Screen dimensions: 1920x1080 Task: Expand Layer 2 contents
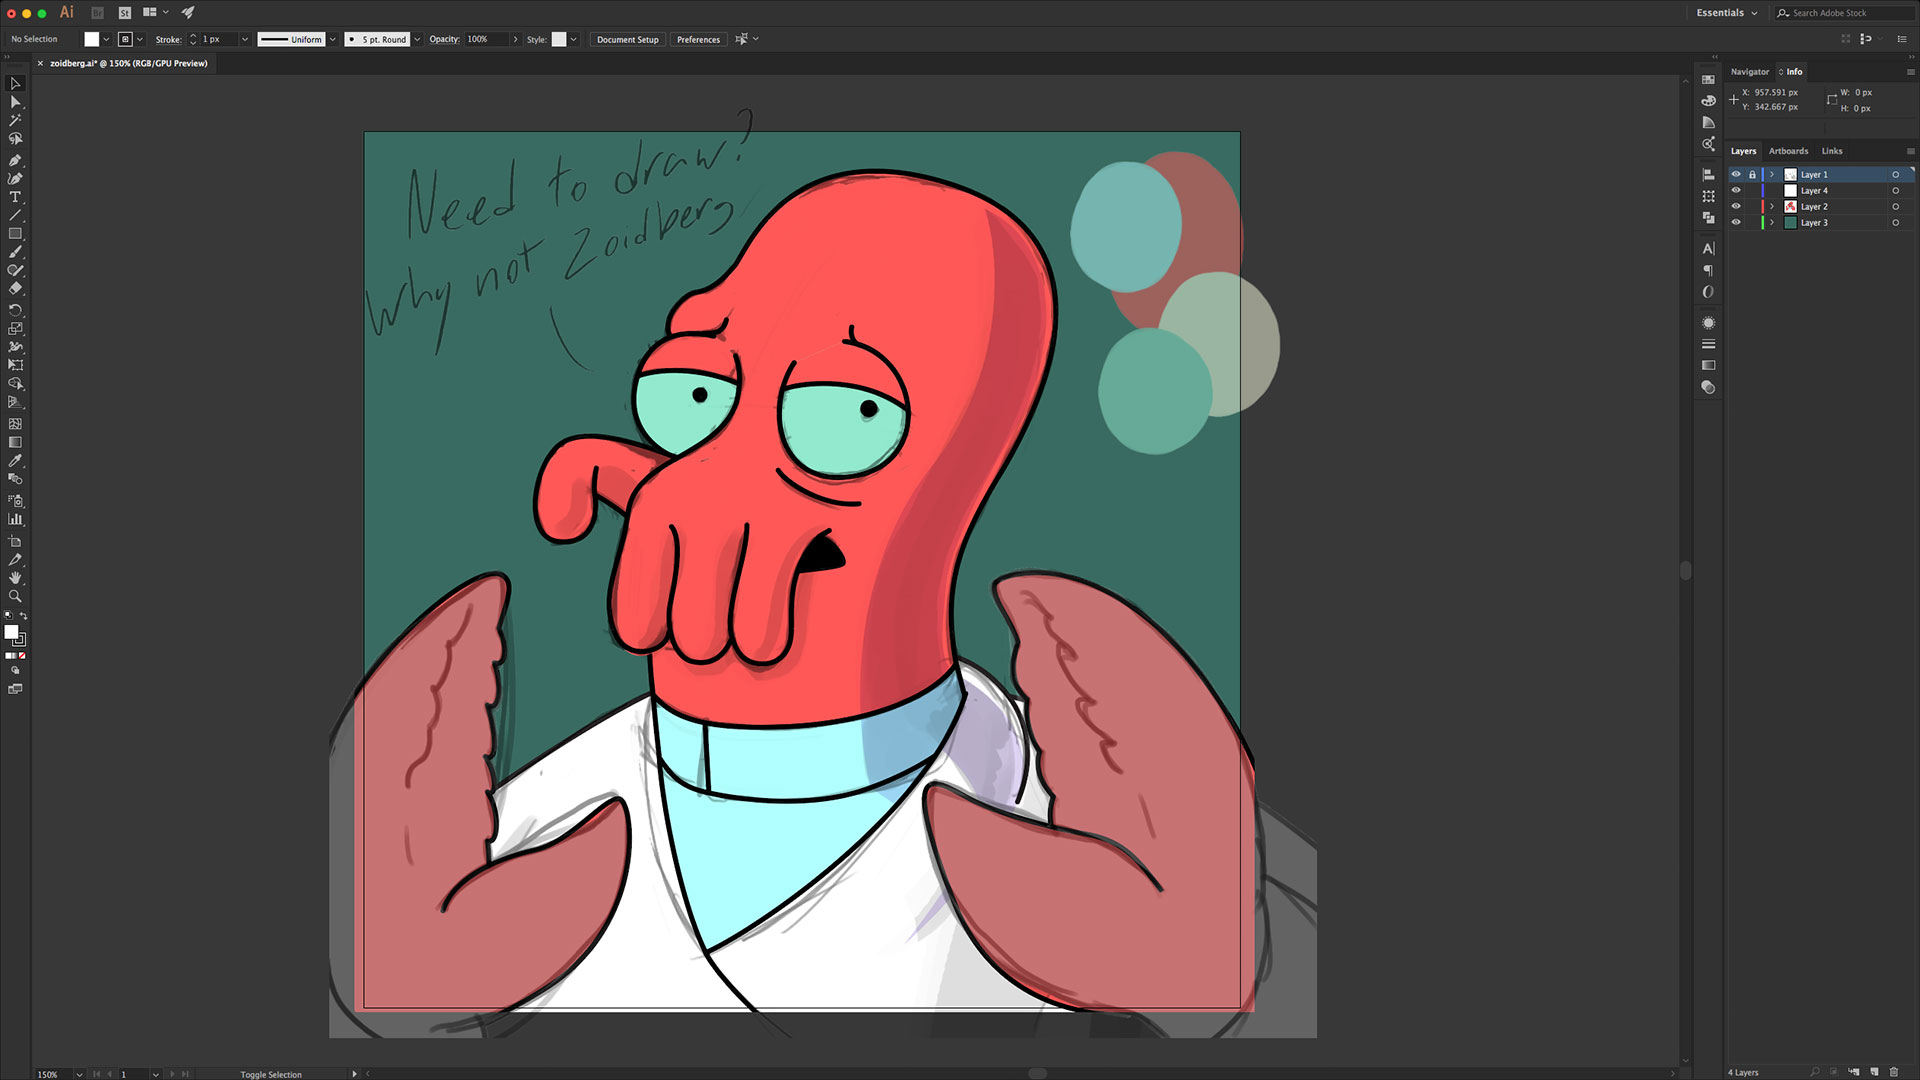[1772, 207]
